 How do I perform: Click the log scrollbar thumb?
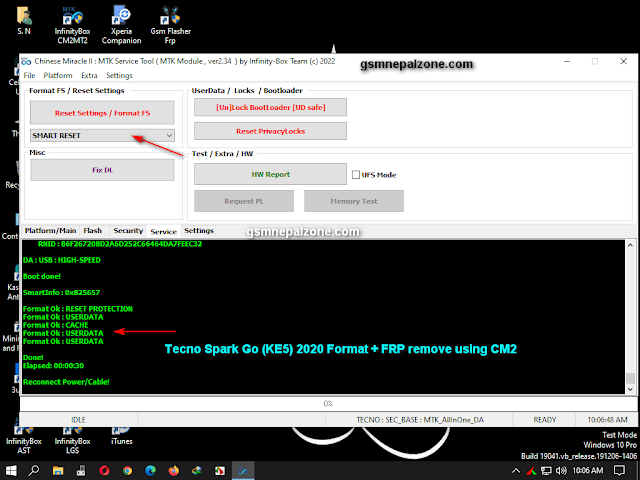point(630,378)
